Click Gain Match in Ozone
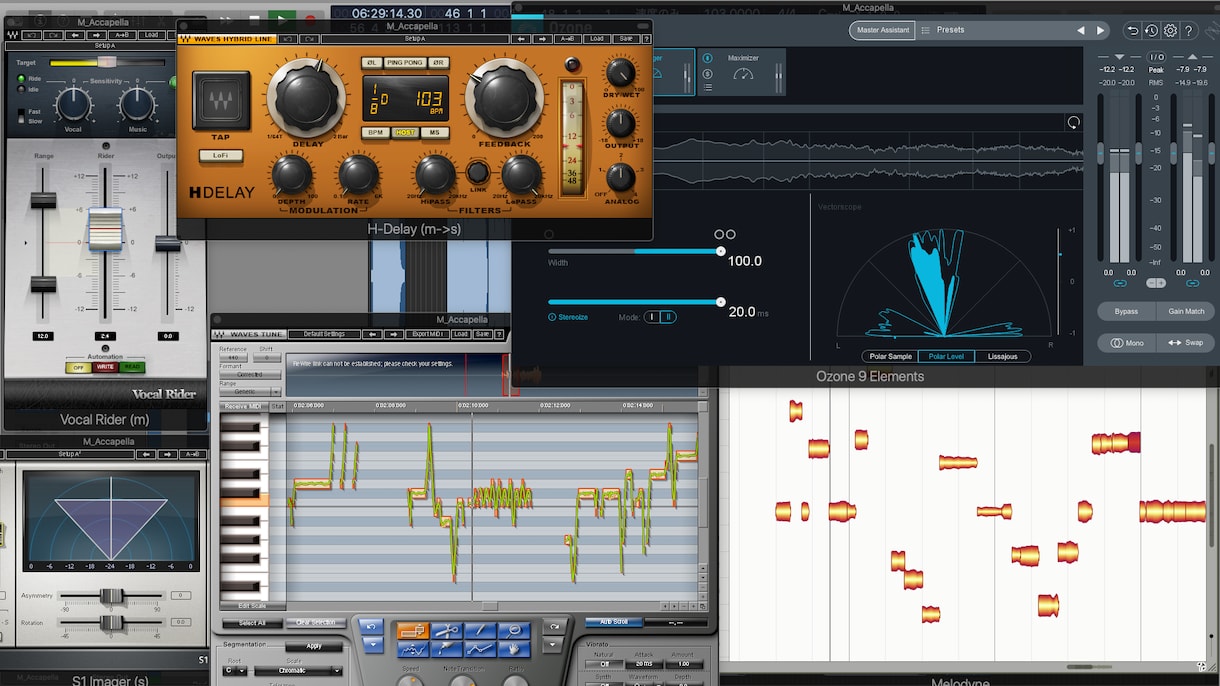 click(x=1186, y=311)
